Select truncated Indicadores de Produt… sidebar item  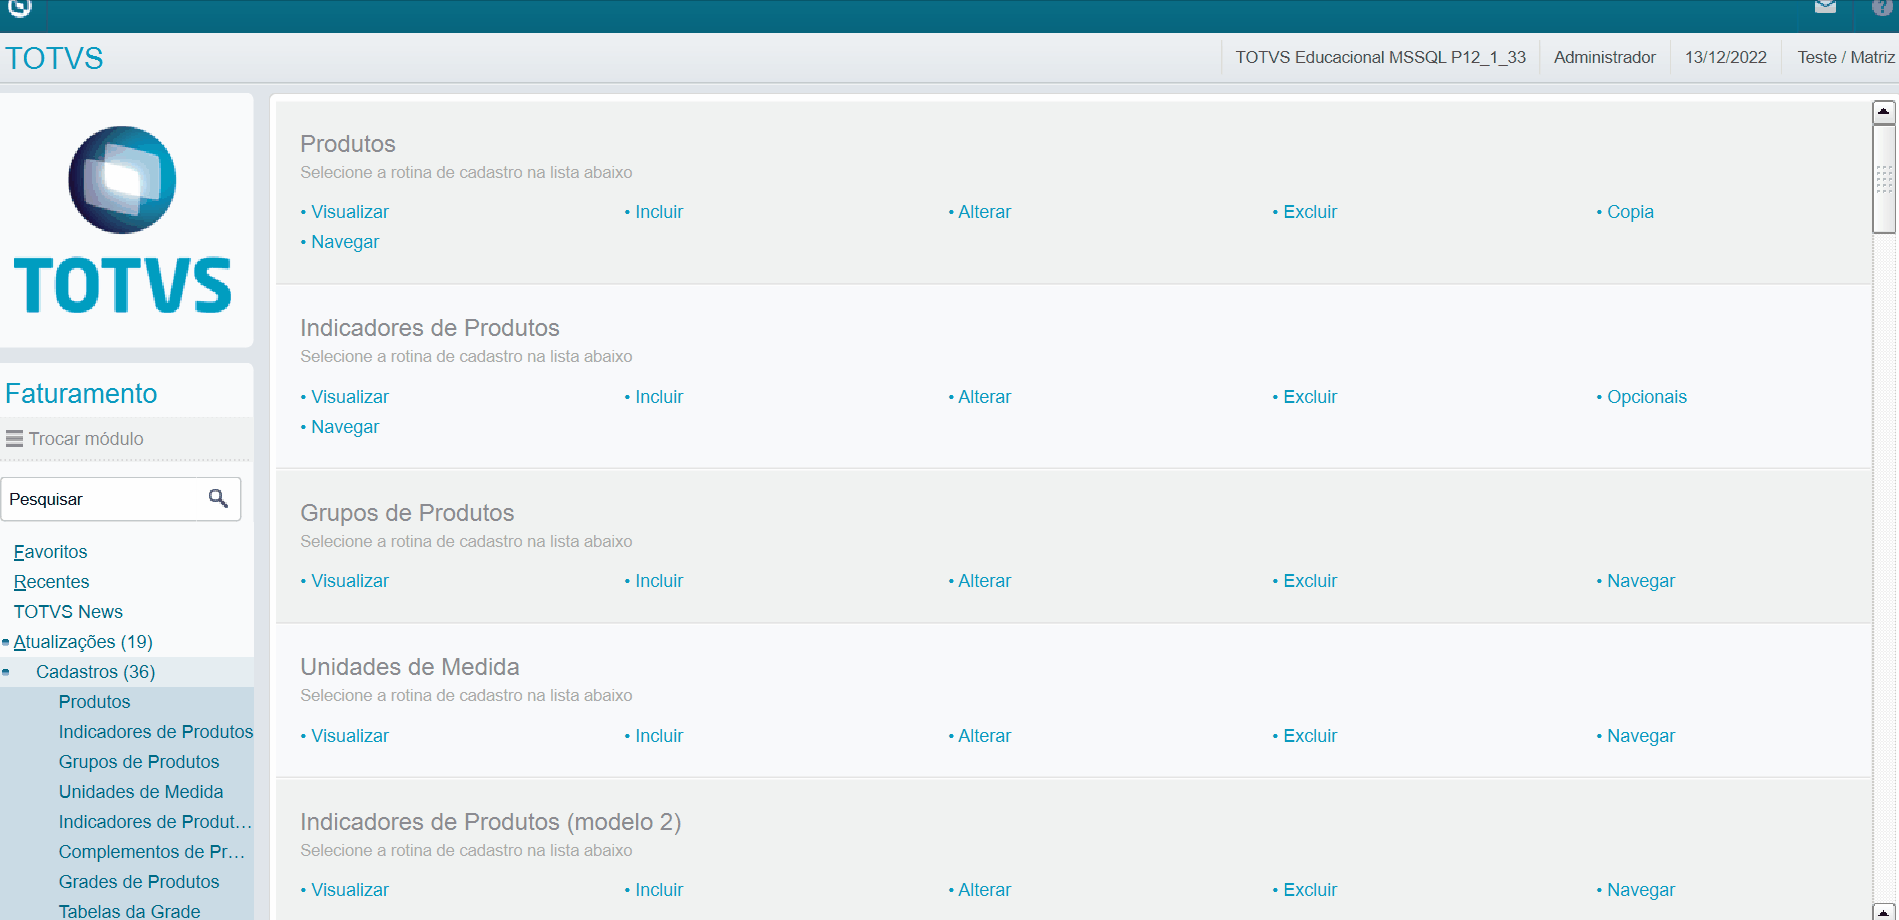tap(155, 822)
